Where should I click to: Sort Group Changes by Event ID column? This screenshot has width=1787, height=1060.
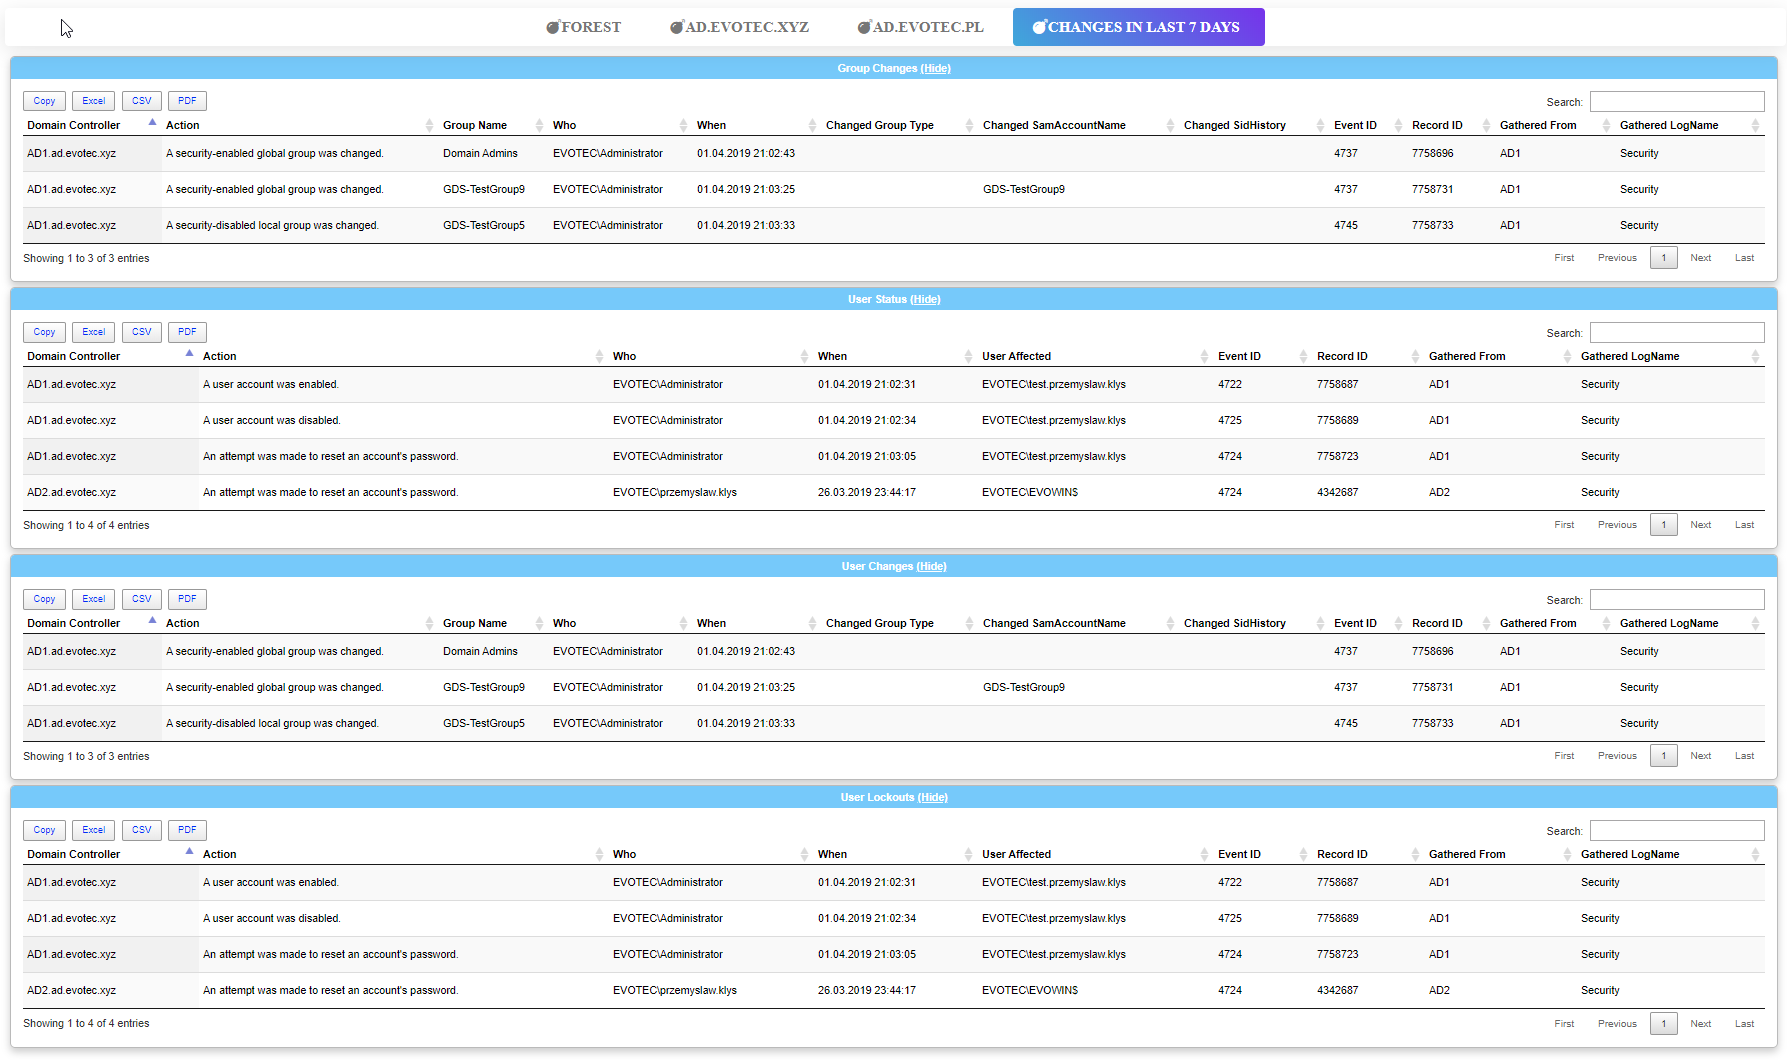[x=1355, y=126]
